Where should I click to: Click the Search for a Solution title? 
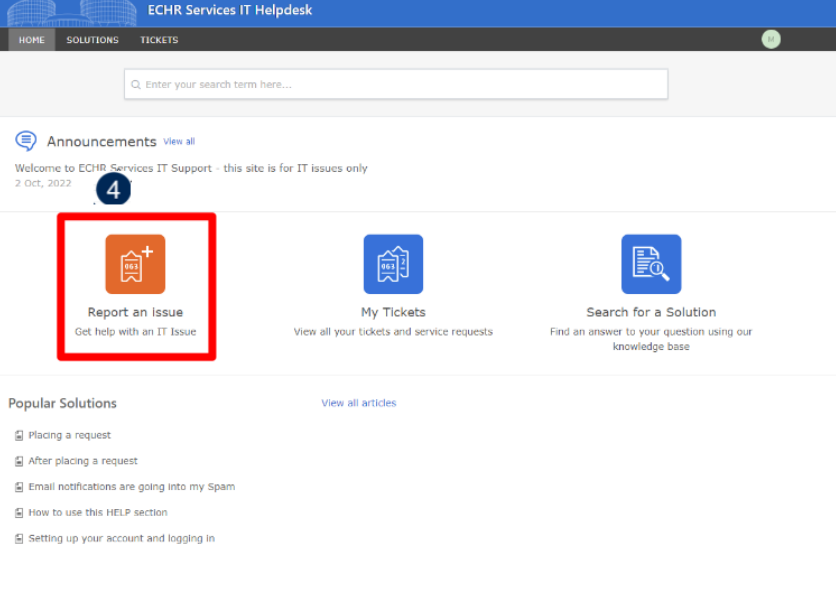pyautogui.click(x=651, y=312)
